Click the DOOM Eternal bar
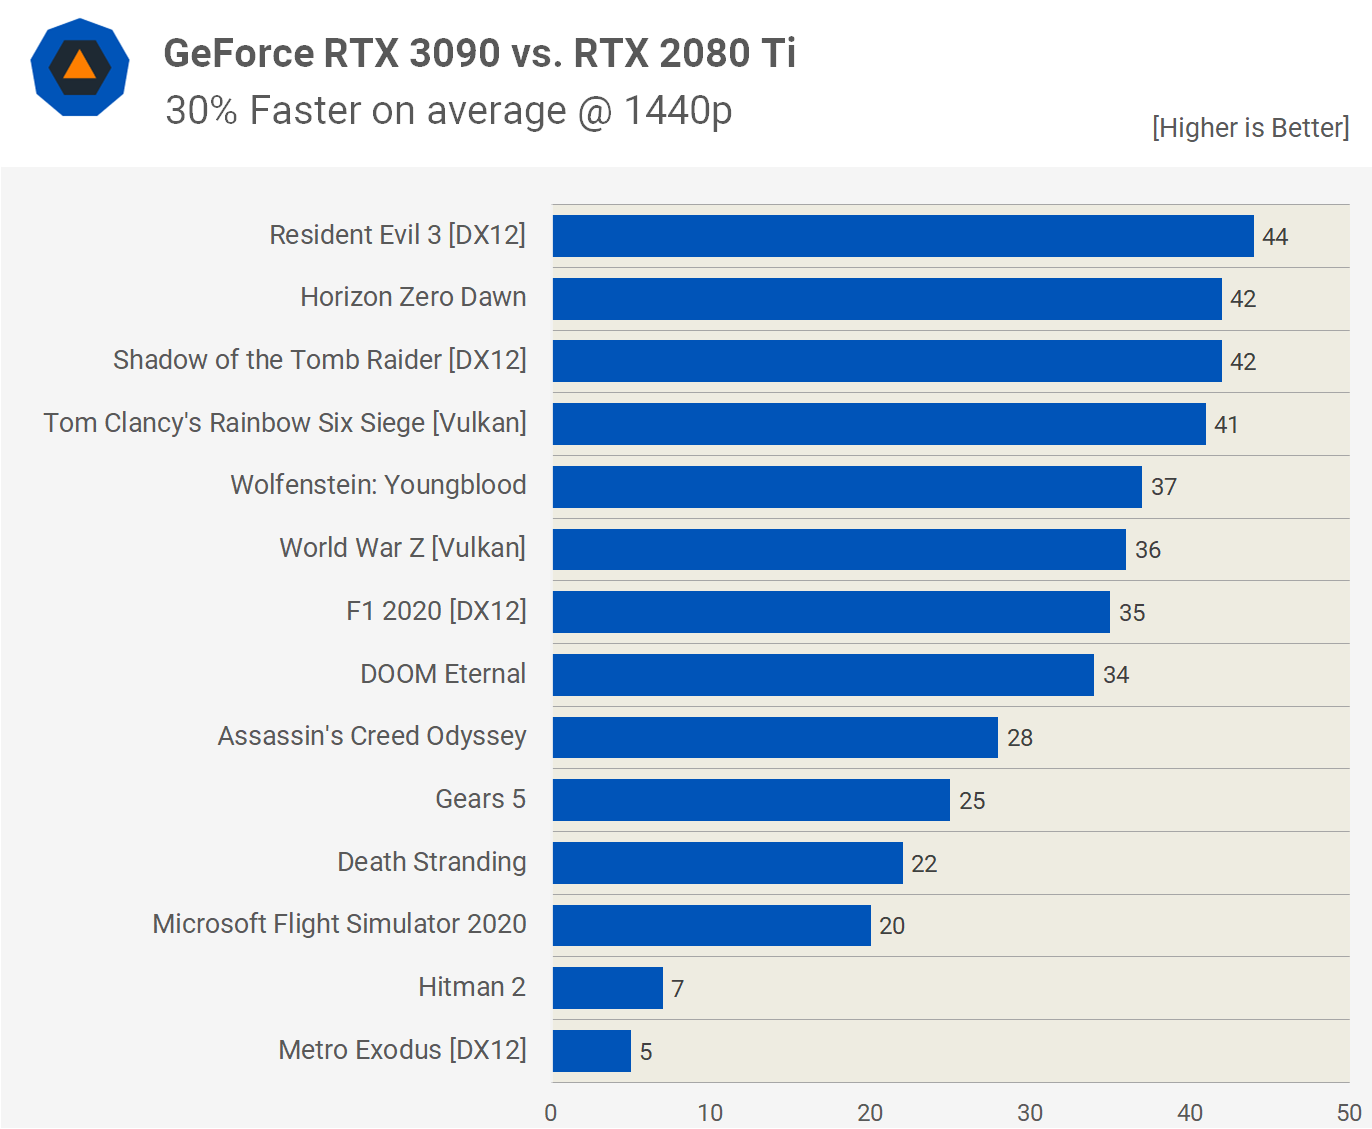 pyautogui.click(x=822, y=675)
